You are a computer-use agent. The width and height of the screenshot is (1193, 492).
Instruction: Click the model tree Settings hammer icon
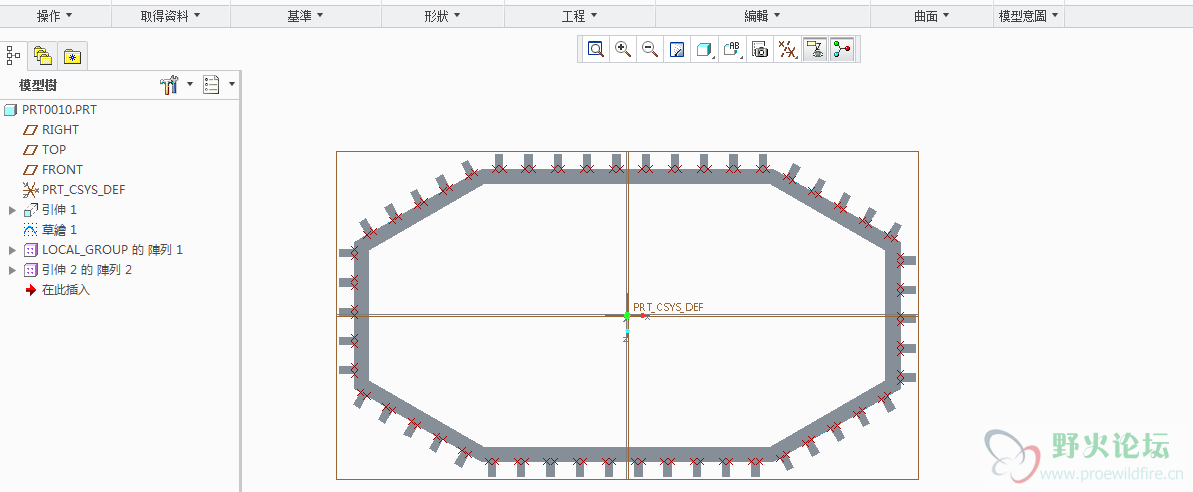coord(169,84)
